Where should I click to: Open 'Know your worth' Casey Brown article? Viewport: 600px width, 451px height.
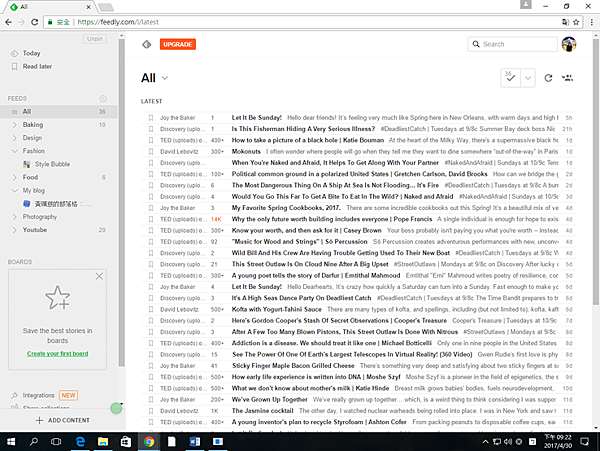pos(307,230)
